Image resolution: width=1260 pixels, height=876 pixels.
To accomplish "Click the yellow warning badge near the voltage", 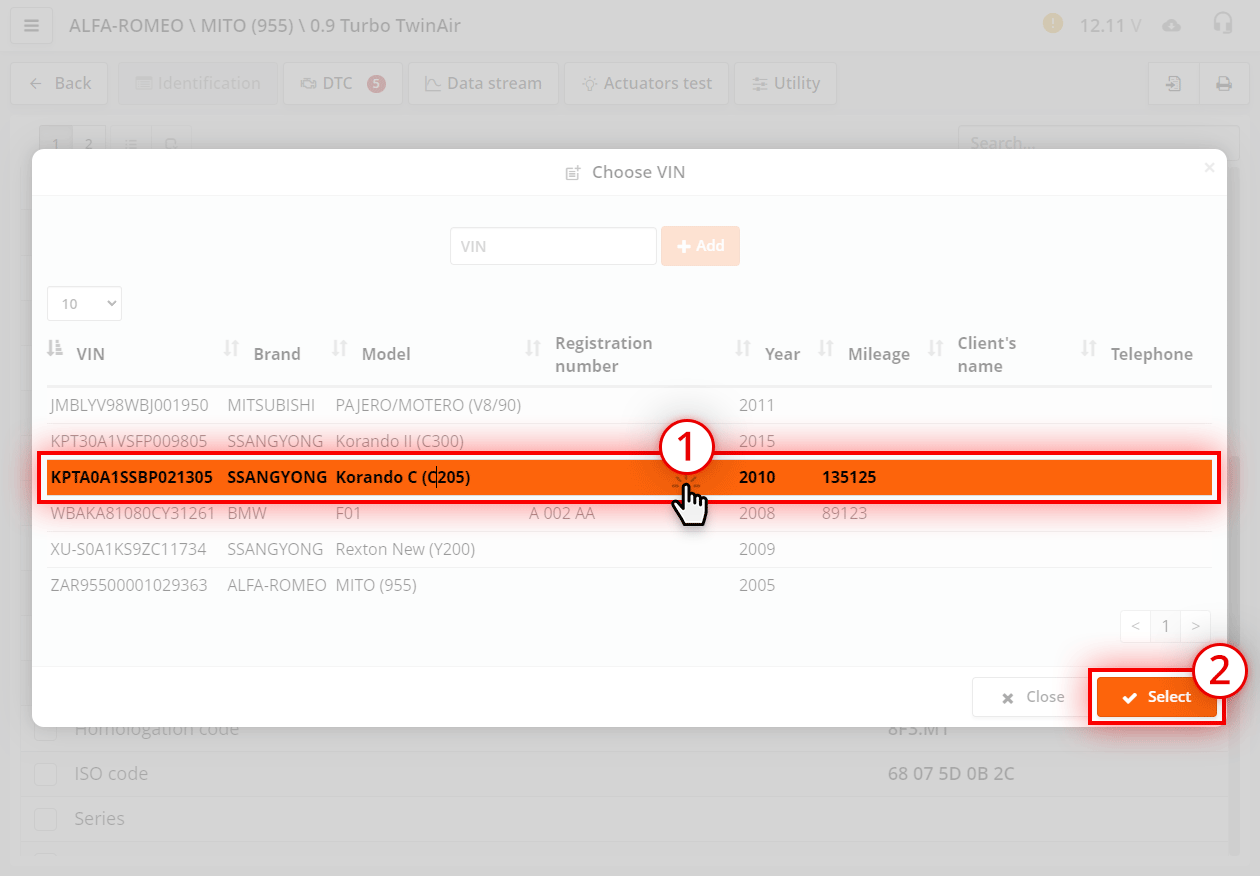I will [x=1052, y=23].
